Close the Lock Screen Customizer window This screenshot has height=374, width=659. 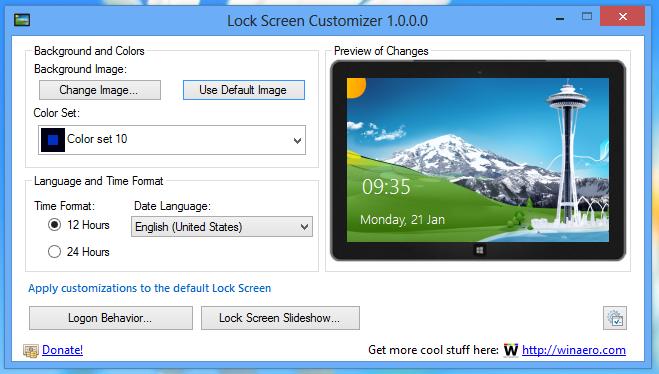click(x=622, y=17)
